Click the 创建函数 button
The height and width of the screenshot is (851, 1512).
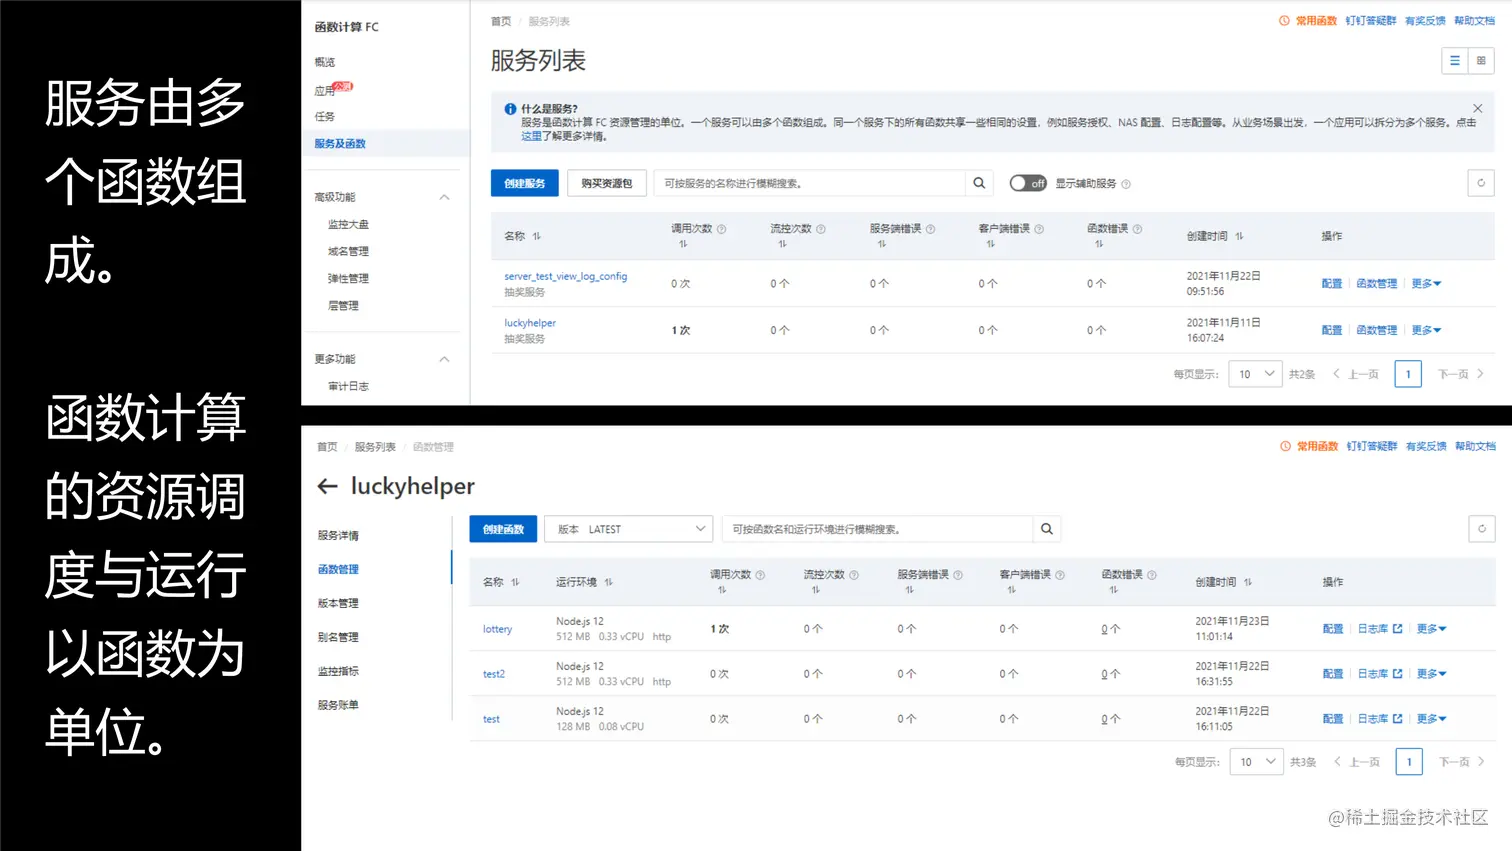[x=503, y=529]
